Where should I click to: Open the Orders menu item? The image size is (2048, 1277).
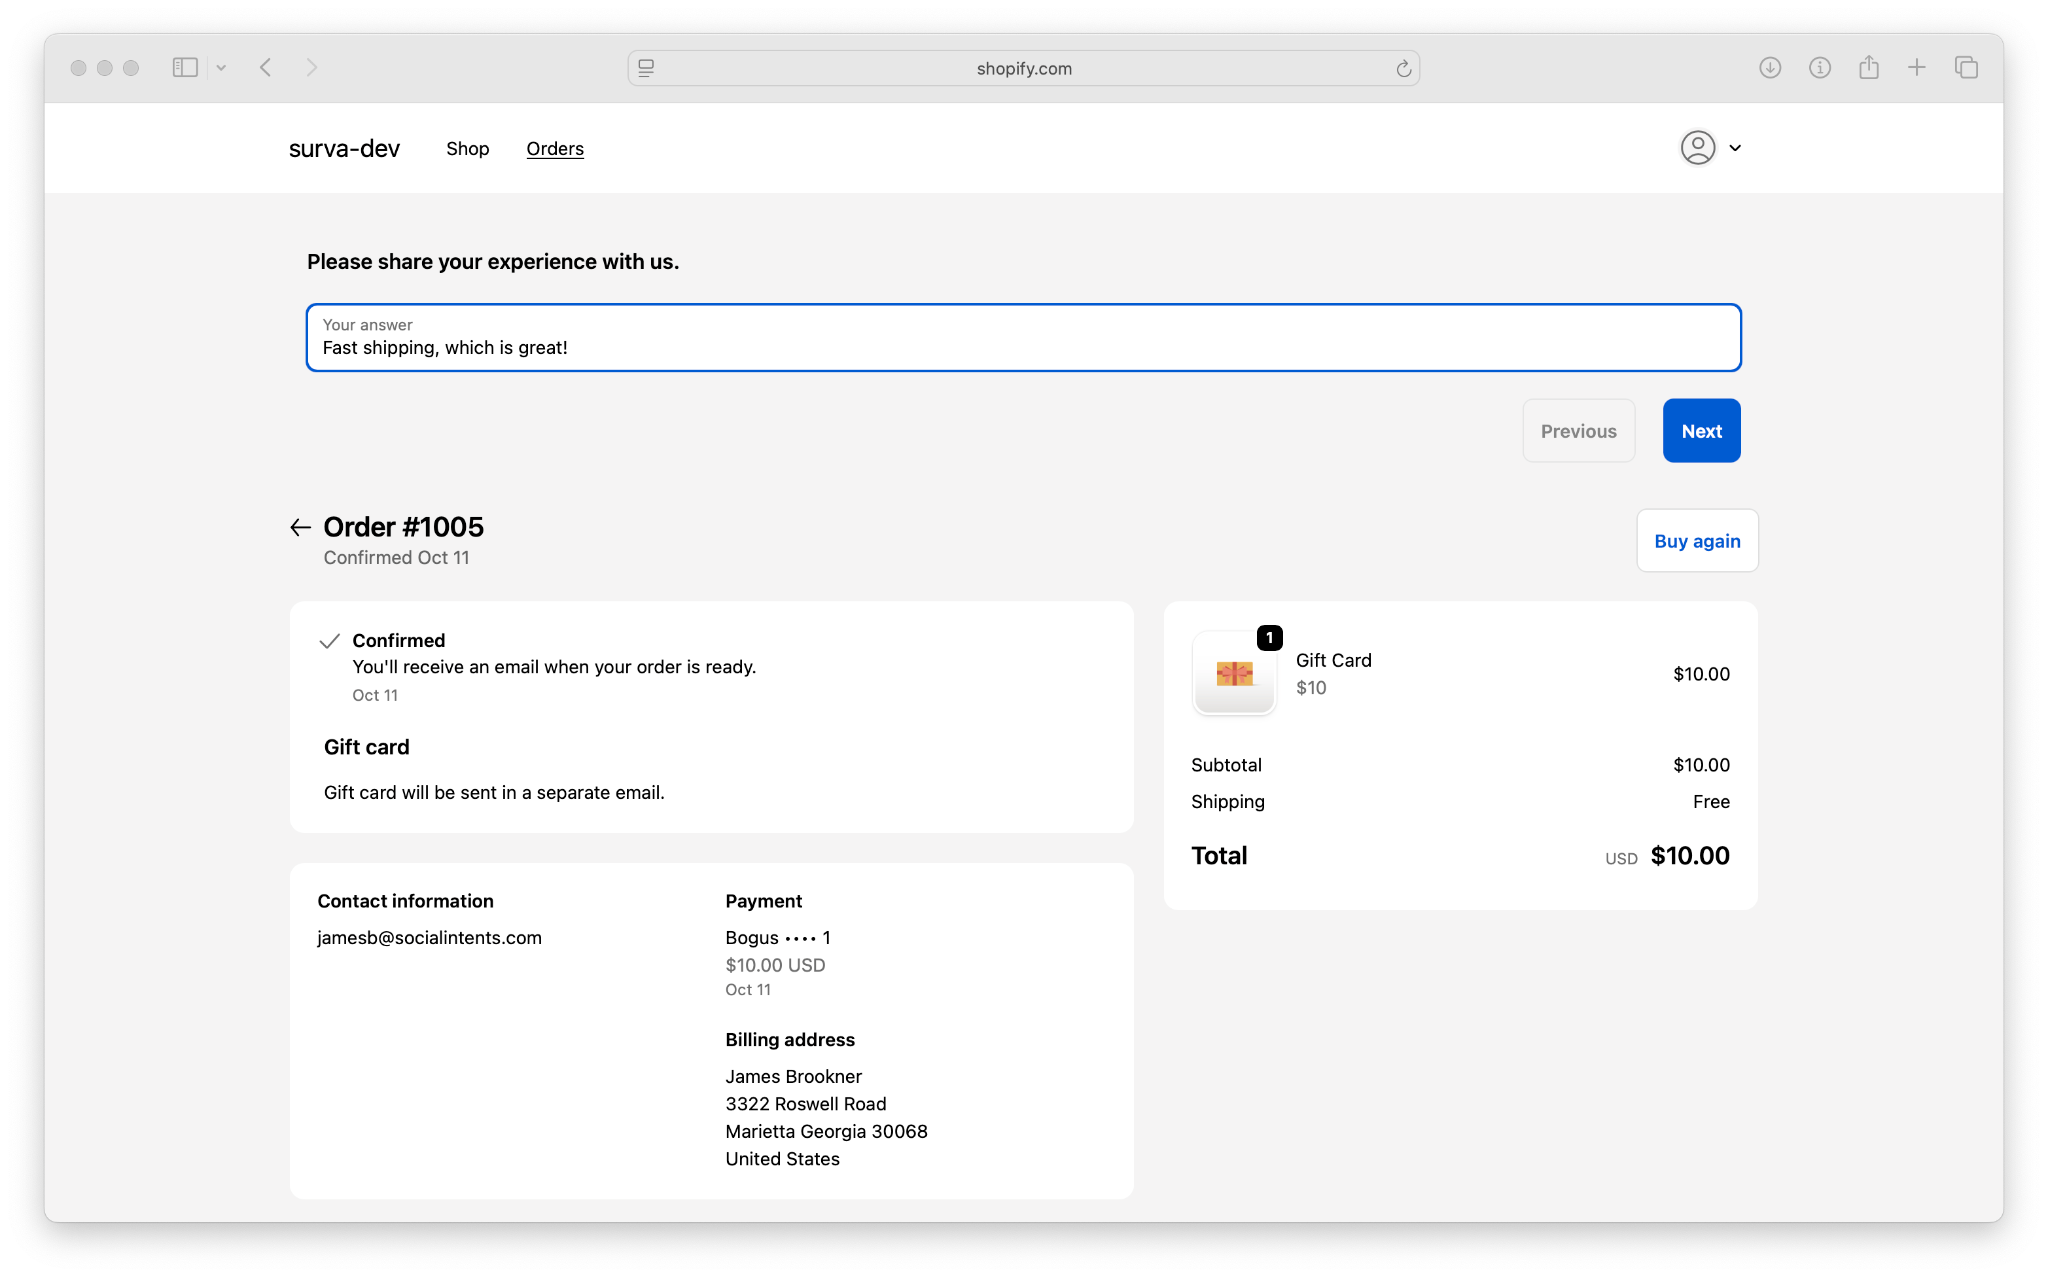(x=555, y=149)
